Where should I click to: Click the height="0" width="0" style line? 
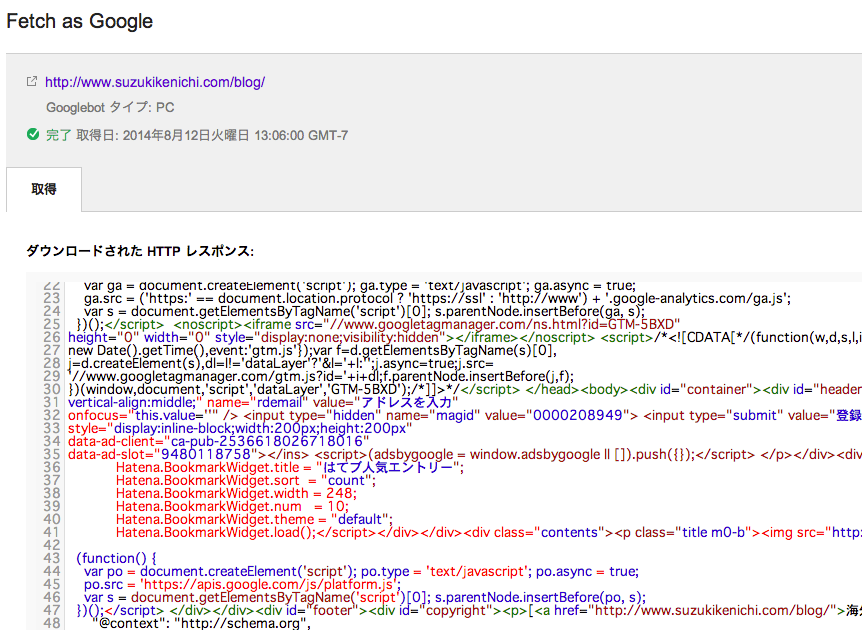click(465, 338)
